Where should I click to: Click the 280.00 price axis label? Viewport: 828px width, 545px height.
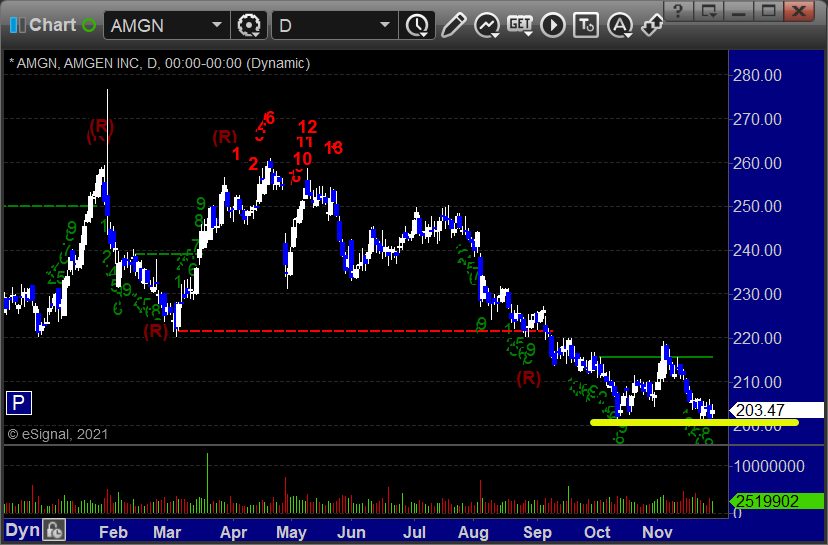point(757,75)
